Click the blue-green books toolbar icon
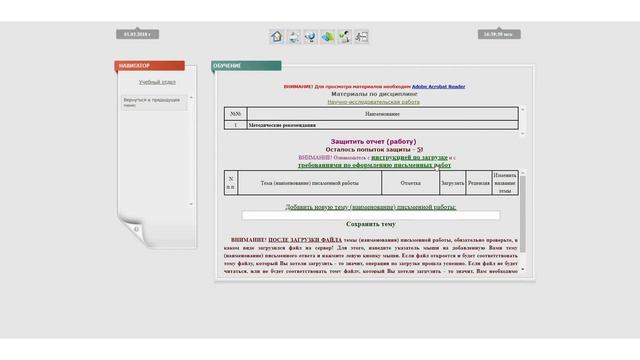 [x=327, y=37]
